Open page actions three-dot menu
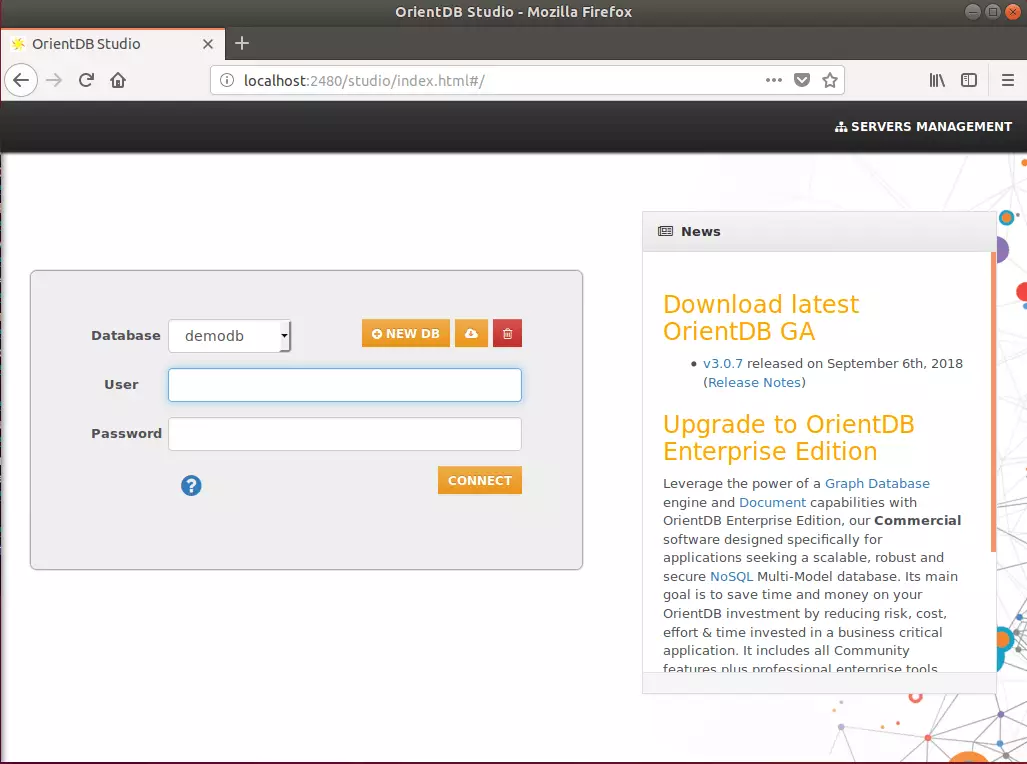This screenshot has height=764, width=1027. coord(774,80)
